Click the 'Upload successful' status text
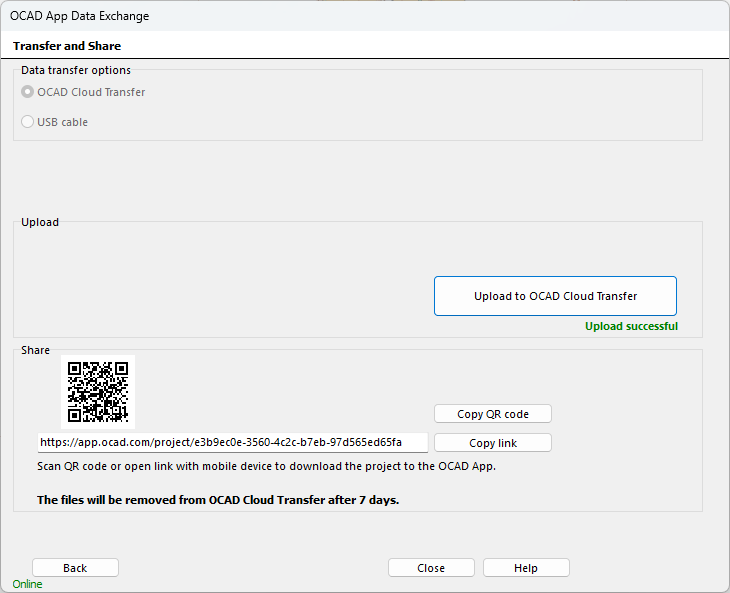The width and height of the screenshot is (730, 593). pos(631,326)
